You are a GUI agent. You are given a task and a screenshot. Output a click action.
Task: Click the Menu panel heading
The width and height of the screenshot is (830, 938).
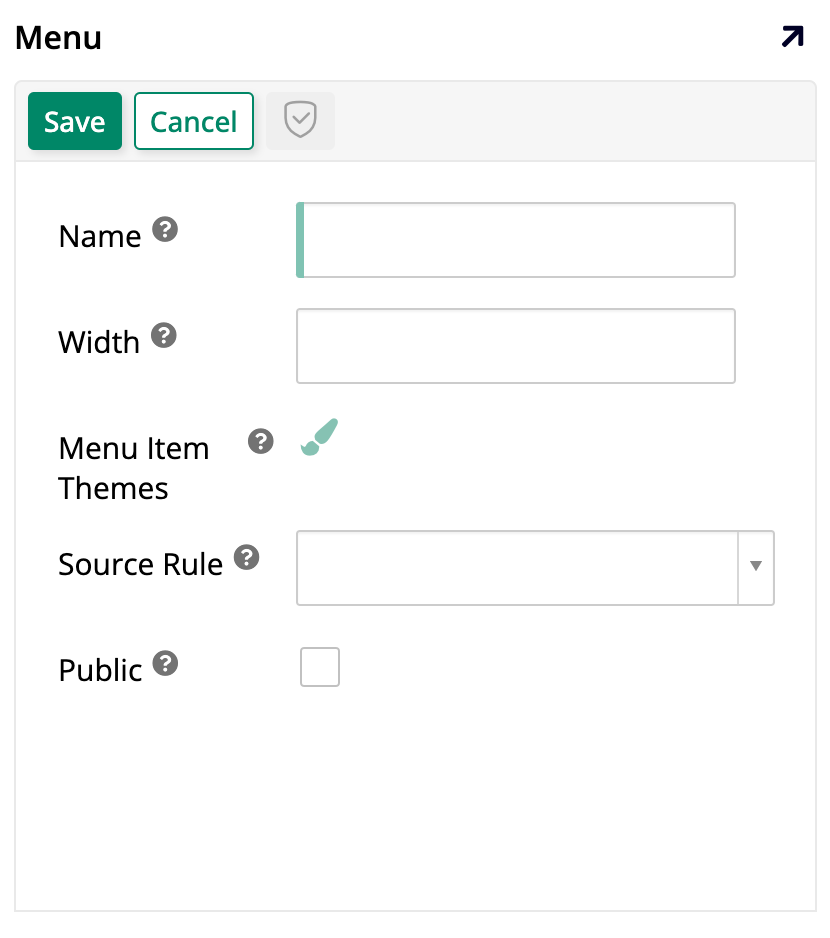(x=58, y=37)
